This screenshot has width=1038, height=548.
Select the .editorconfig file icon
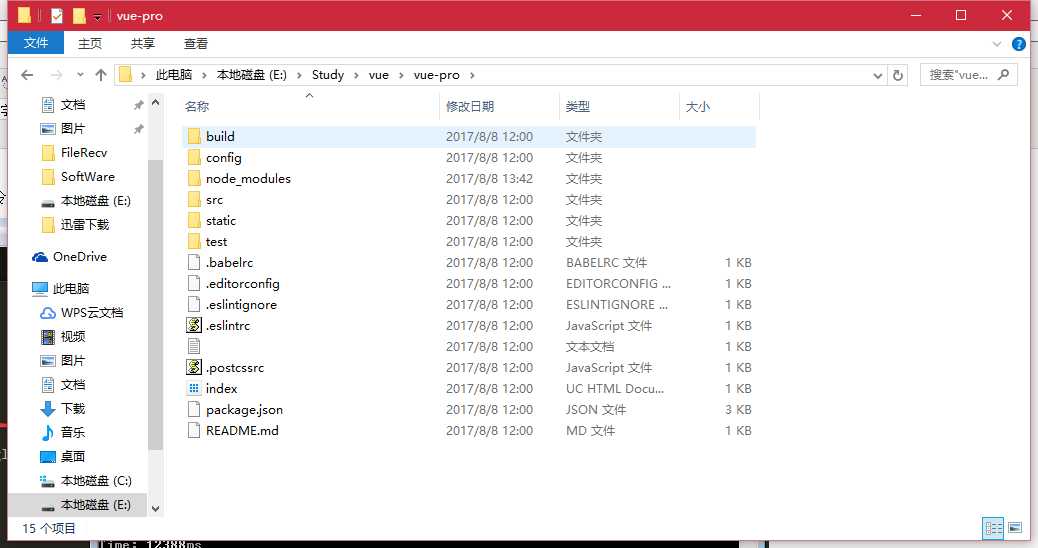194,283
